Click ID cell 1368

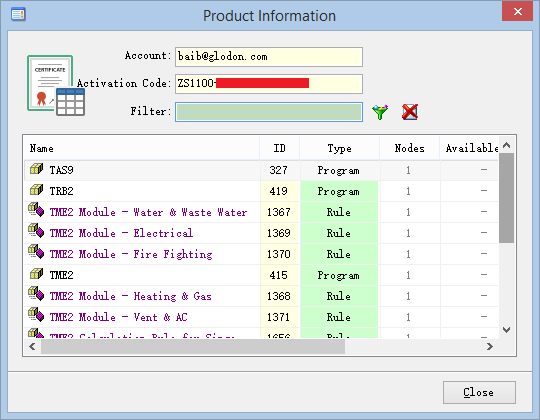[x=278, y=296]
